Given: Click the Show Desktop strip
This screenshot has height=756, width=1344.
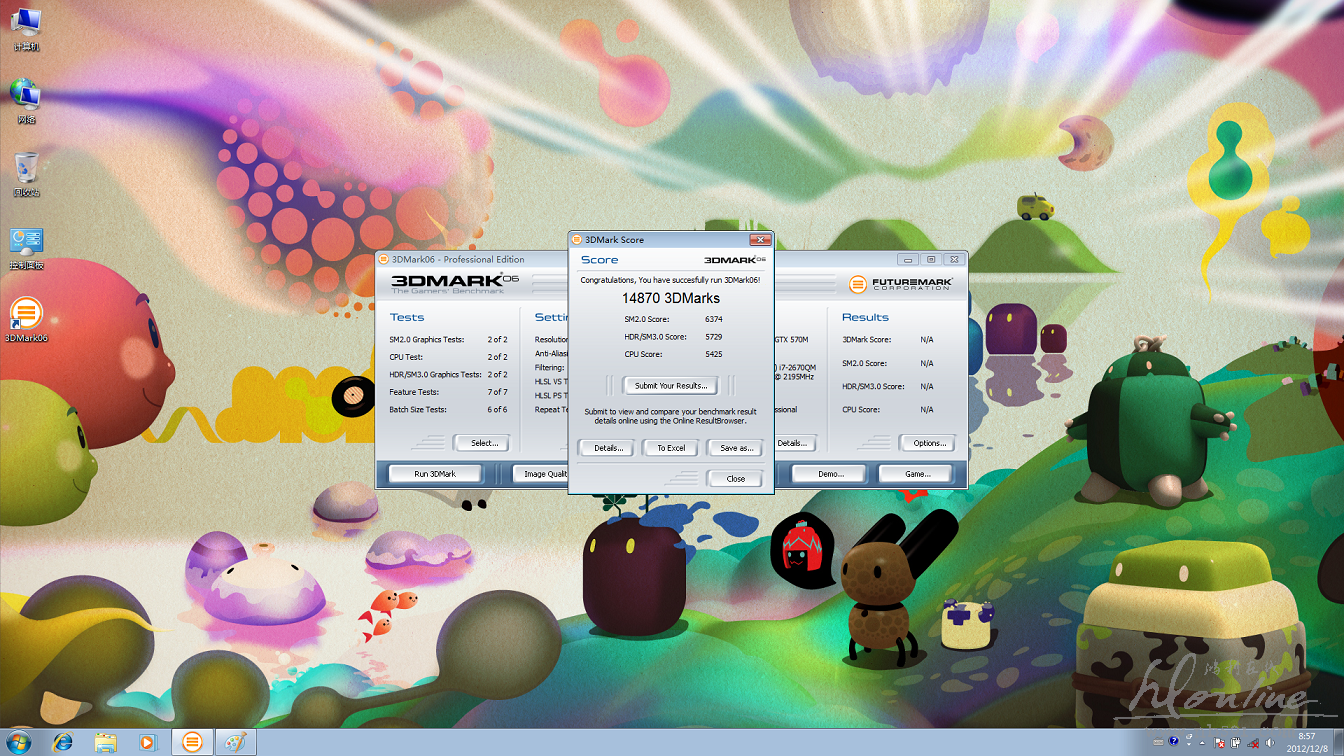Looking at the screenshot, I should pyautogui.click(x=1337, y=742).
